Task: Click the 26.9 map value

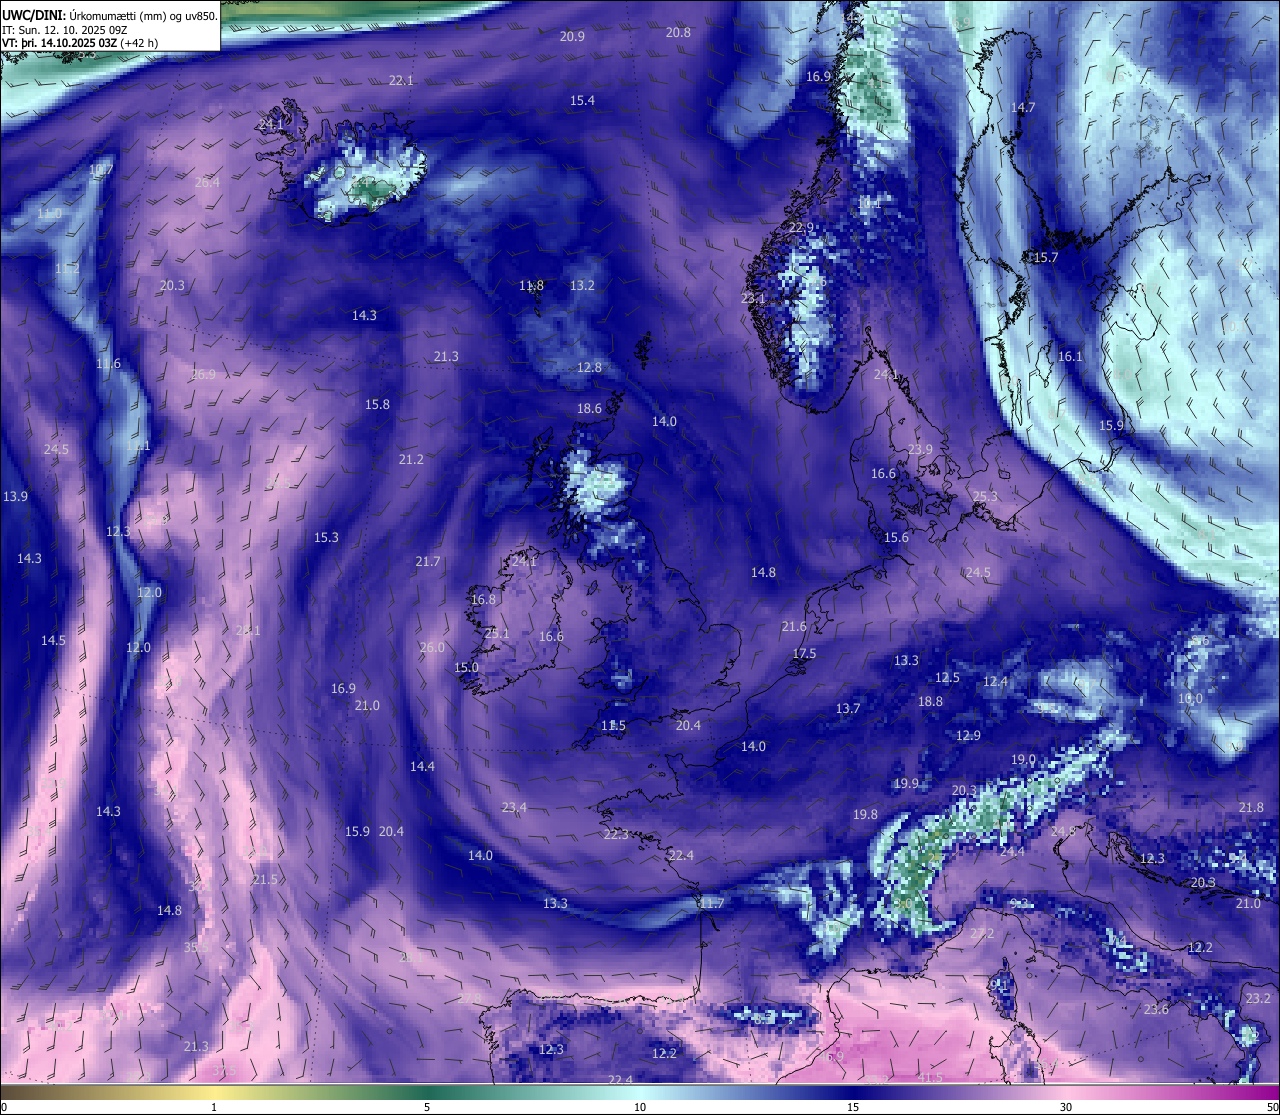Action: [x=203, y=374]
